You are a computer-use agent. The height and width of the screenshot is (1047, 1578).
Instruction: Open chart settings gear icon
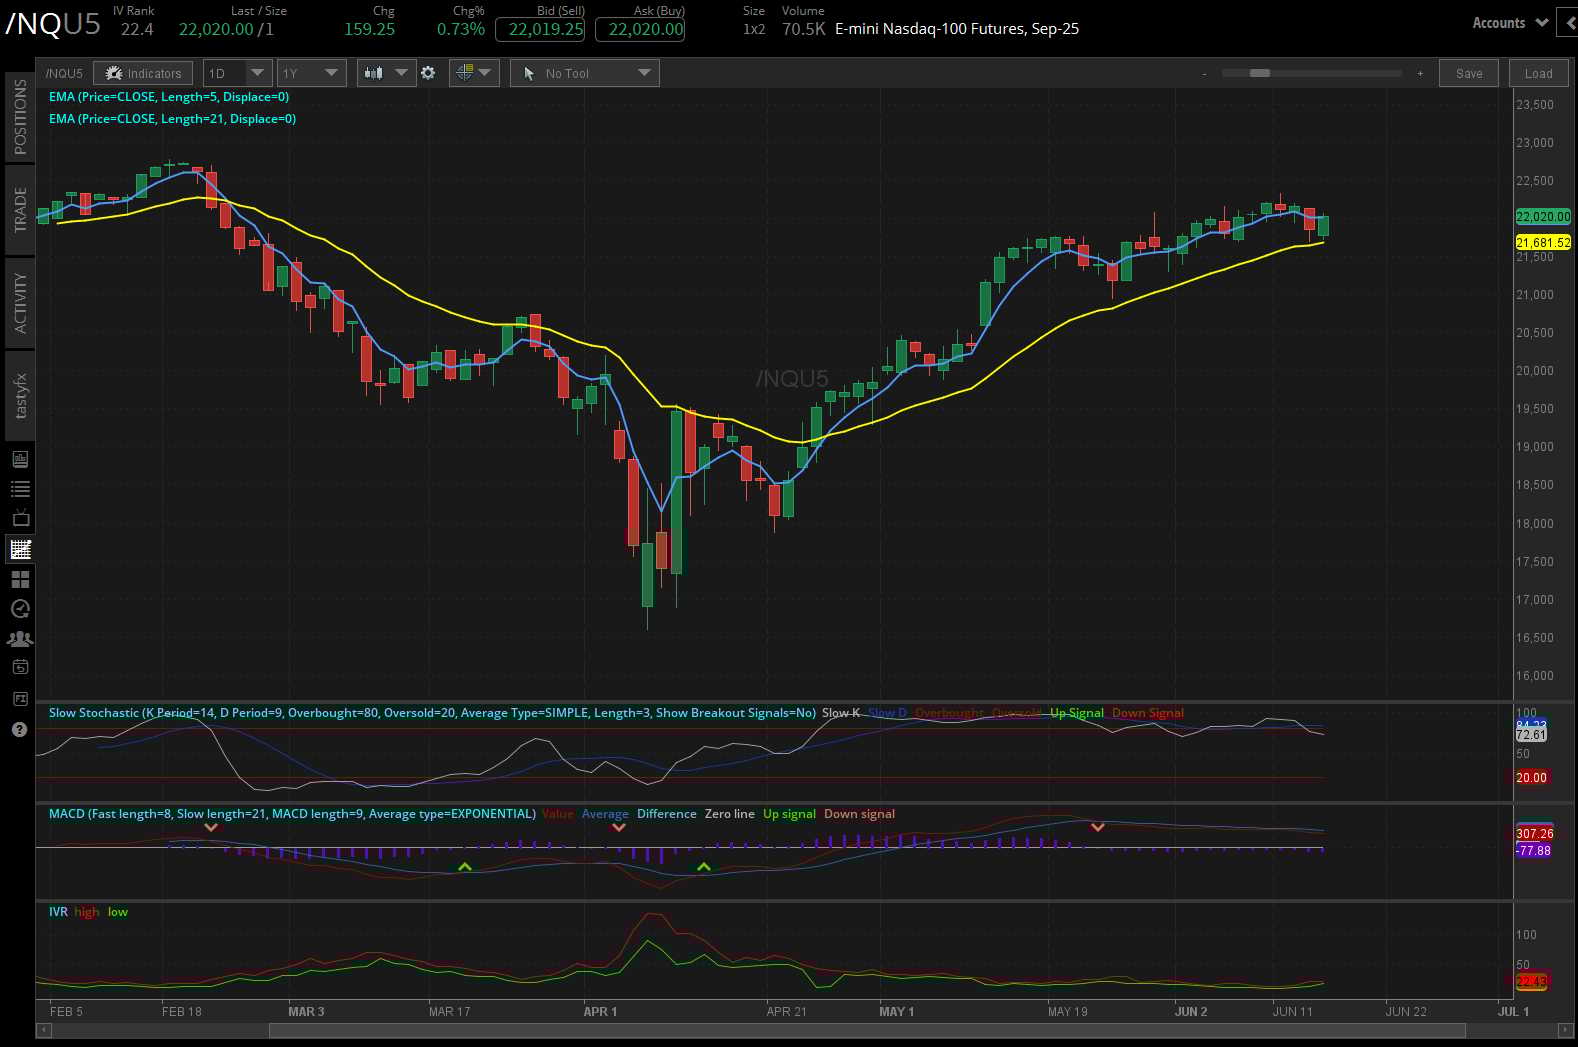tap(428, 73)
